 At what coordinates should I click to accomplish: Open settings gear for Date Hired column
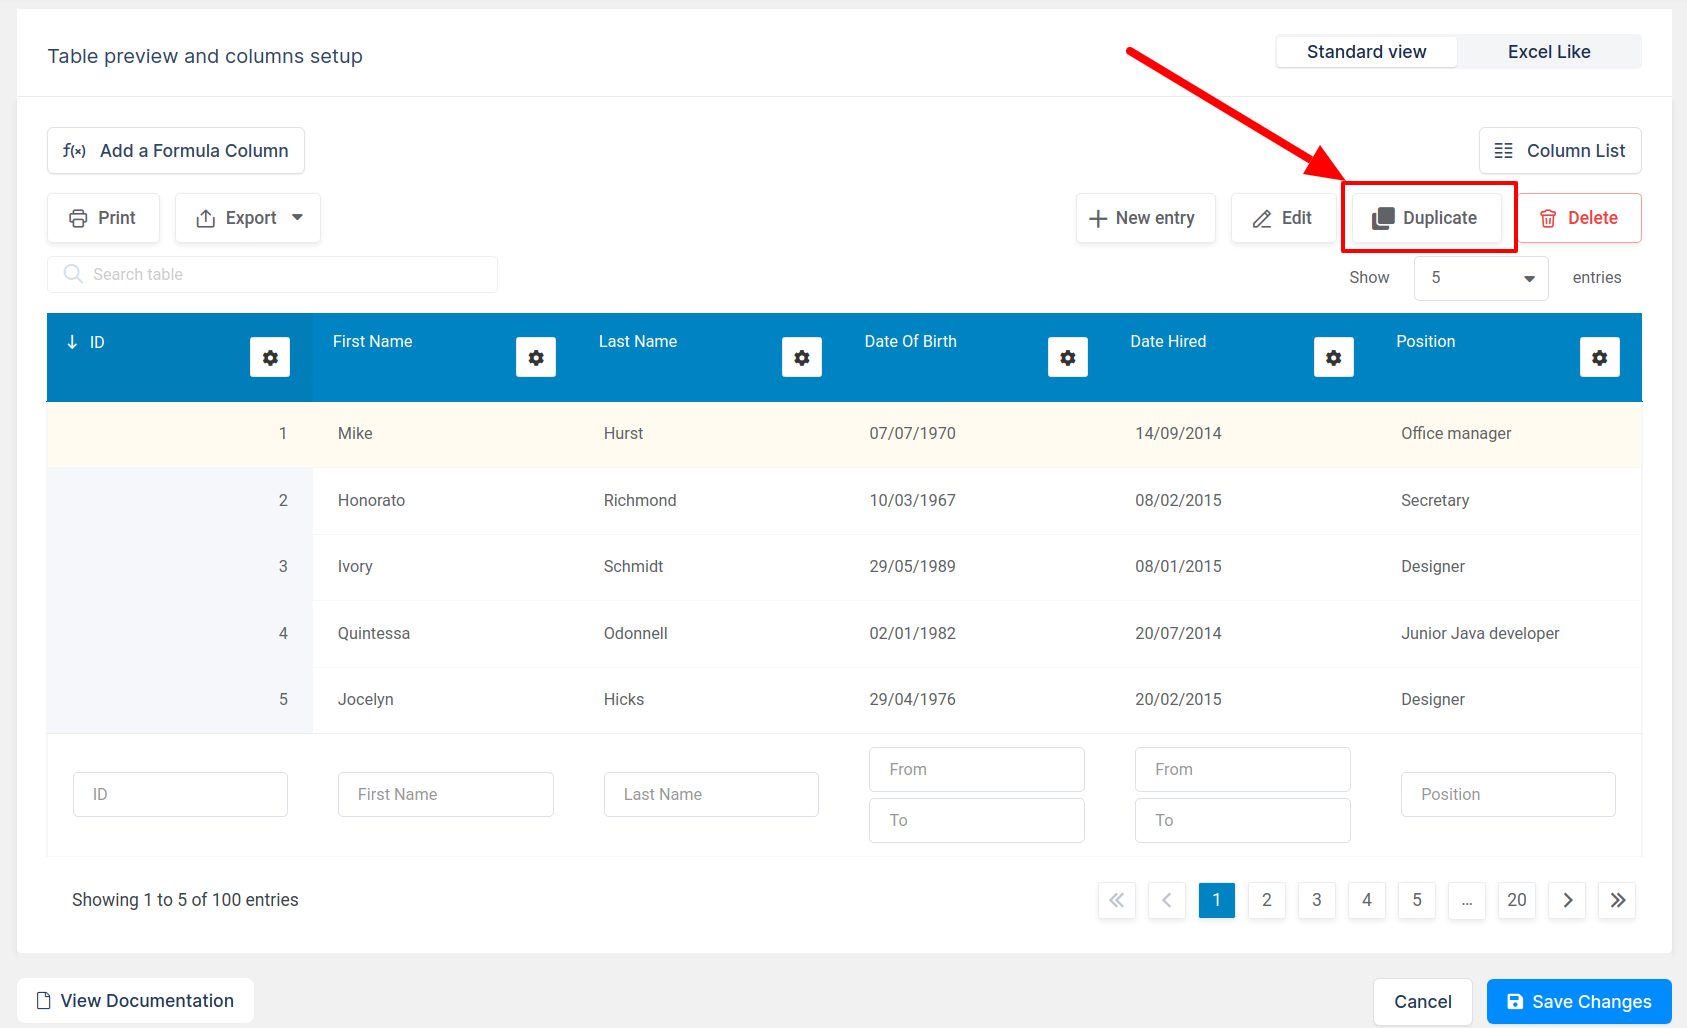click(1334, 357)
